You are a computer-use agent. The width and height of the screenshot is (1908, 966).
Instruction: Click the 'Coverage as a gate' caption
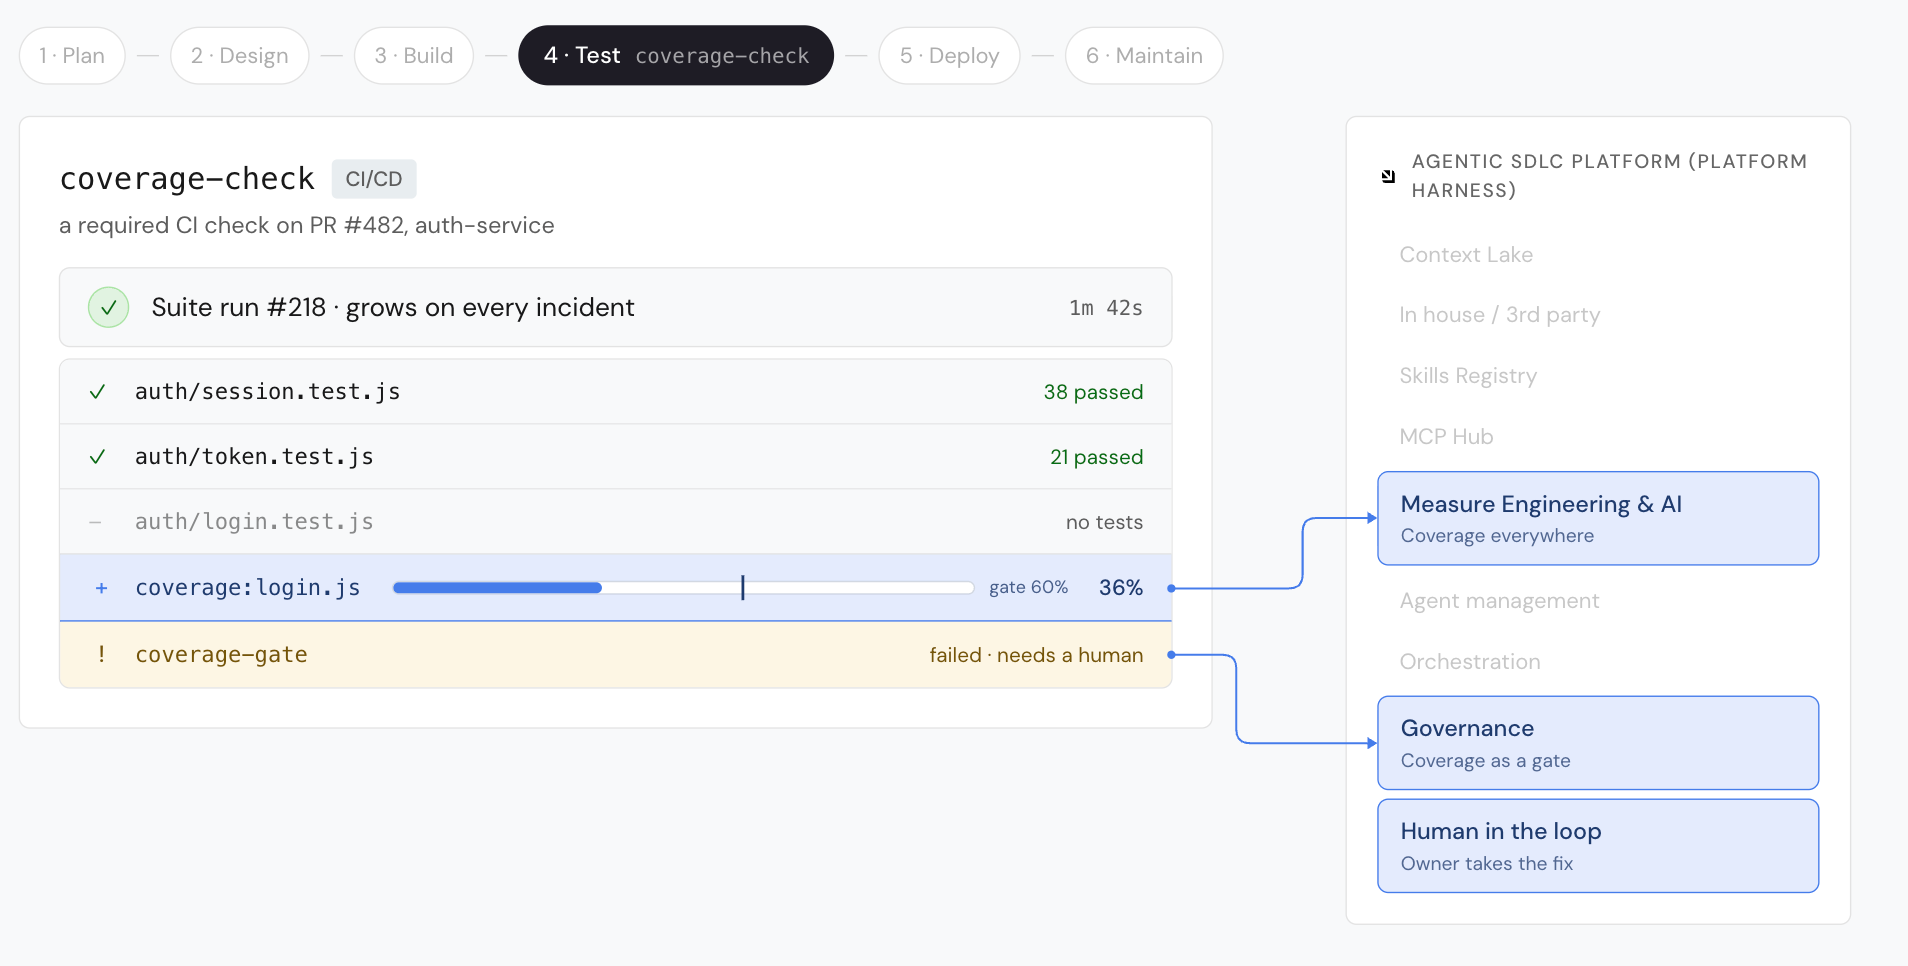pos(1485,761)
